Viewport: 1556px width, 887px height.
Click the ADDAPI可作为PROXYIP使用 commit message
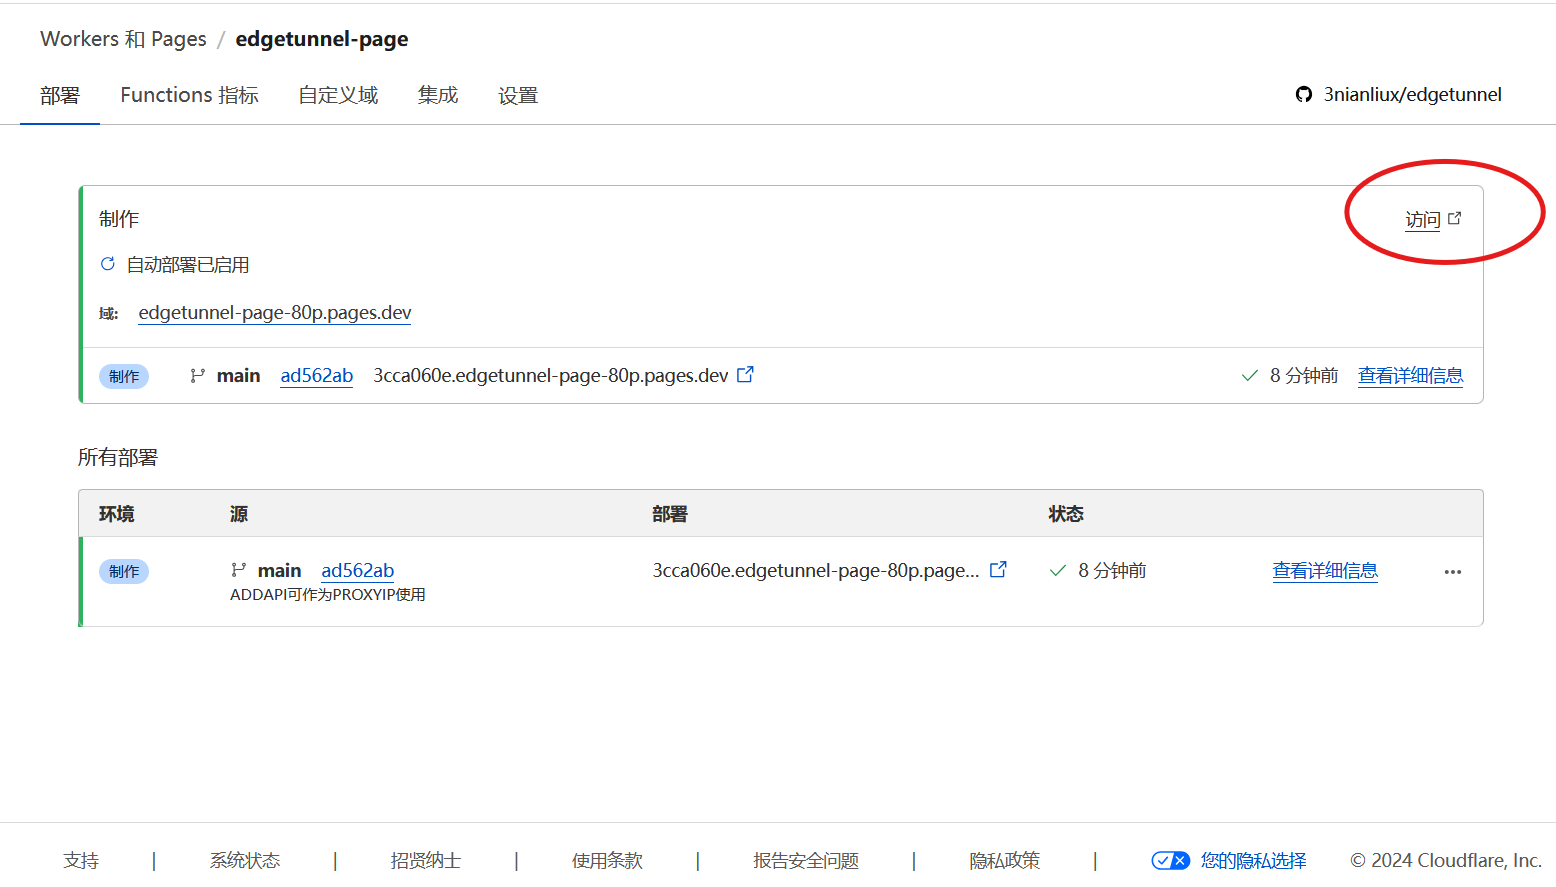pyautogui.click(x=328, y=595)
